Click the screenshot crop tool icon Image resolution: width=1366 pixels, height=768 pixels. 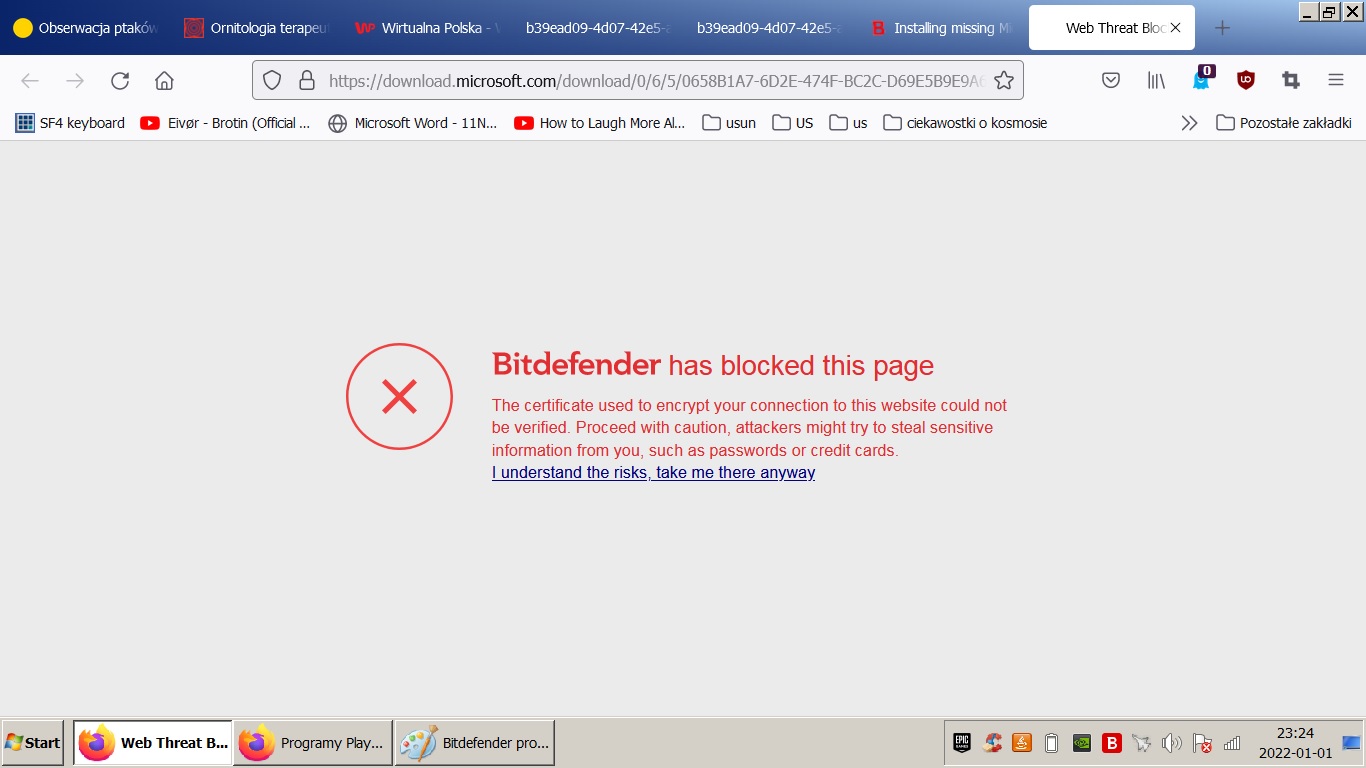click(x=1291, y=81)
